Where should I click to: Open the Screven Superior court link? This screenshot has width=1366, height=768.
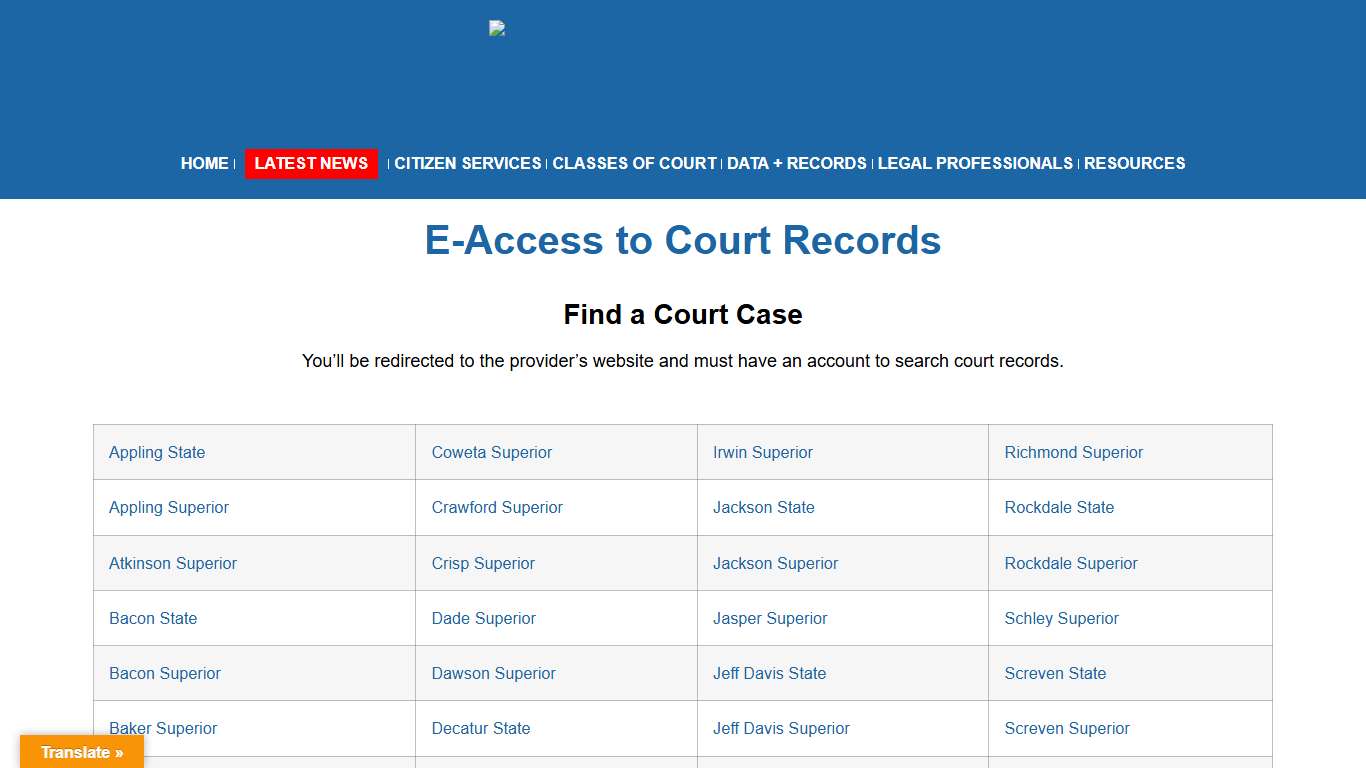[x=1067, y=728]
